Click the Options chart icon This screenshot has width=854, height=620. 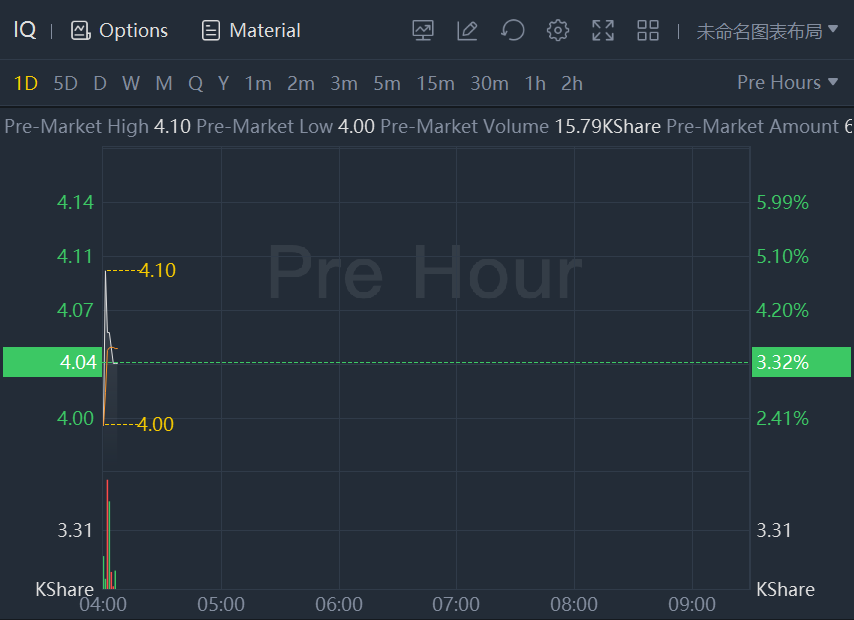click(x=81, y=31)
